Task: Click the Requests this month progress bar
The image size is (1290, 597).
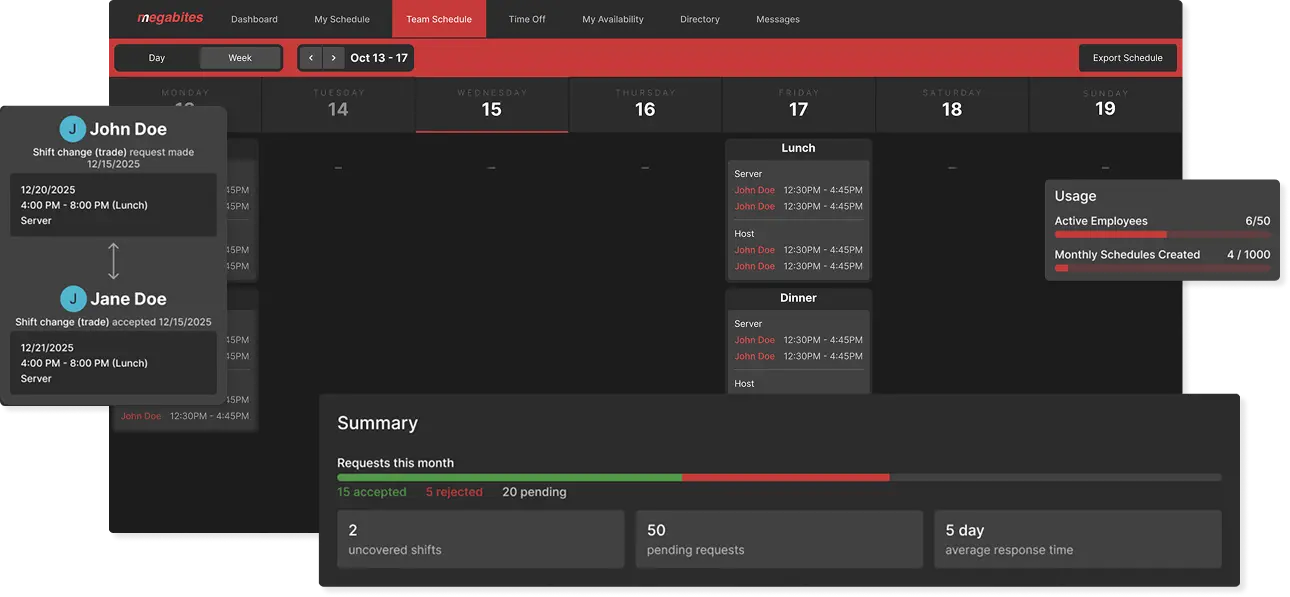Action: [779, 478]
